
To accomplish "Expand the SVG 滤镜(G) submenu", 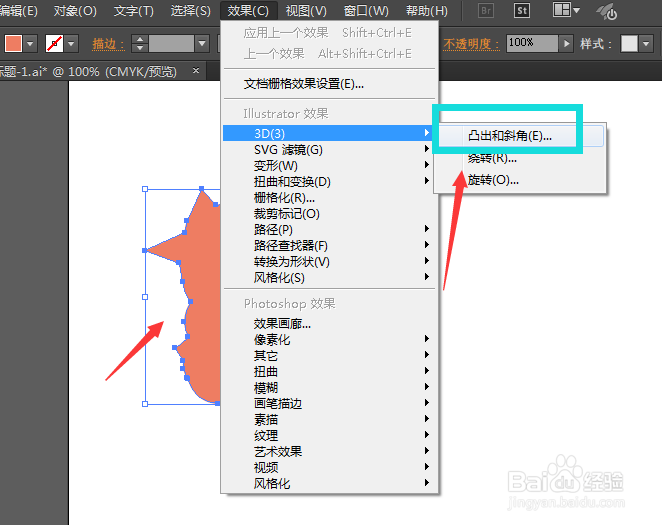I will tap(329, 149).
